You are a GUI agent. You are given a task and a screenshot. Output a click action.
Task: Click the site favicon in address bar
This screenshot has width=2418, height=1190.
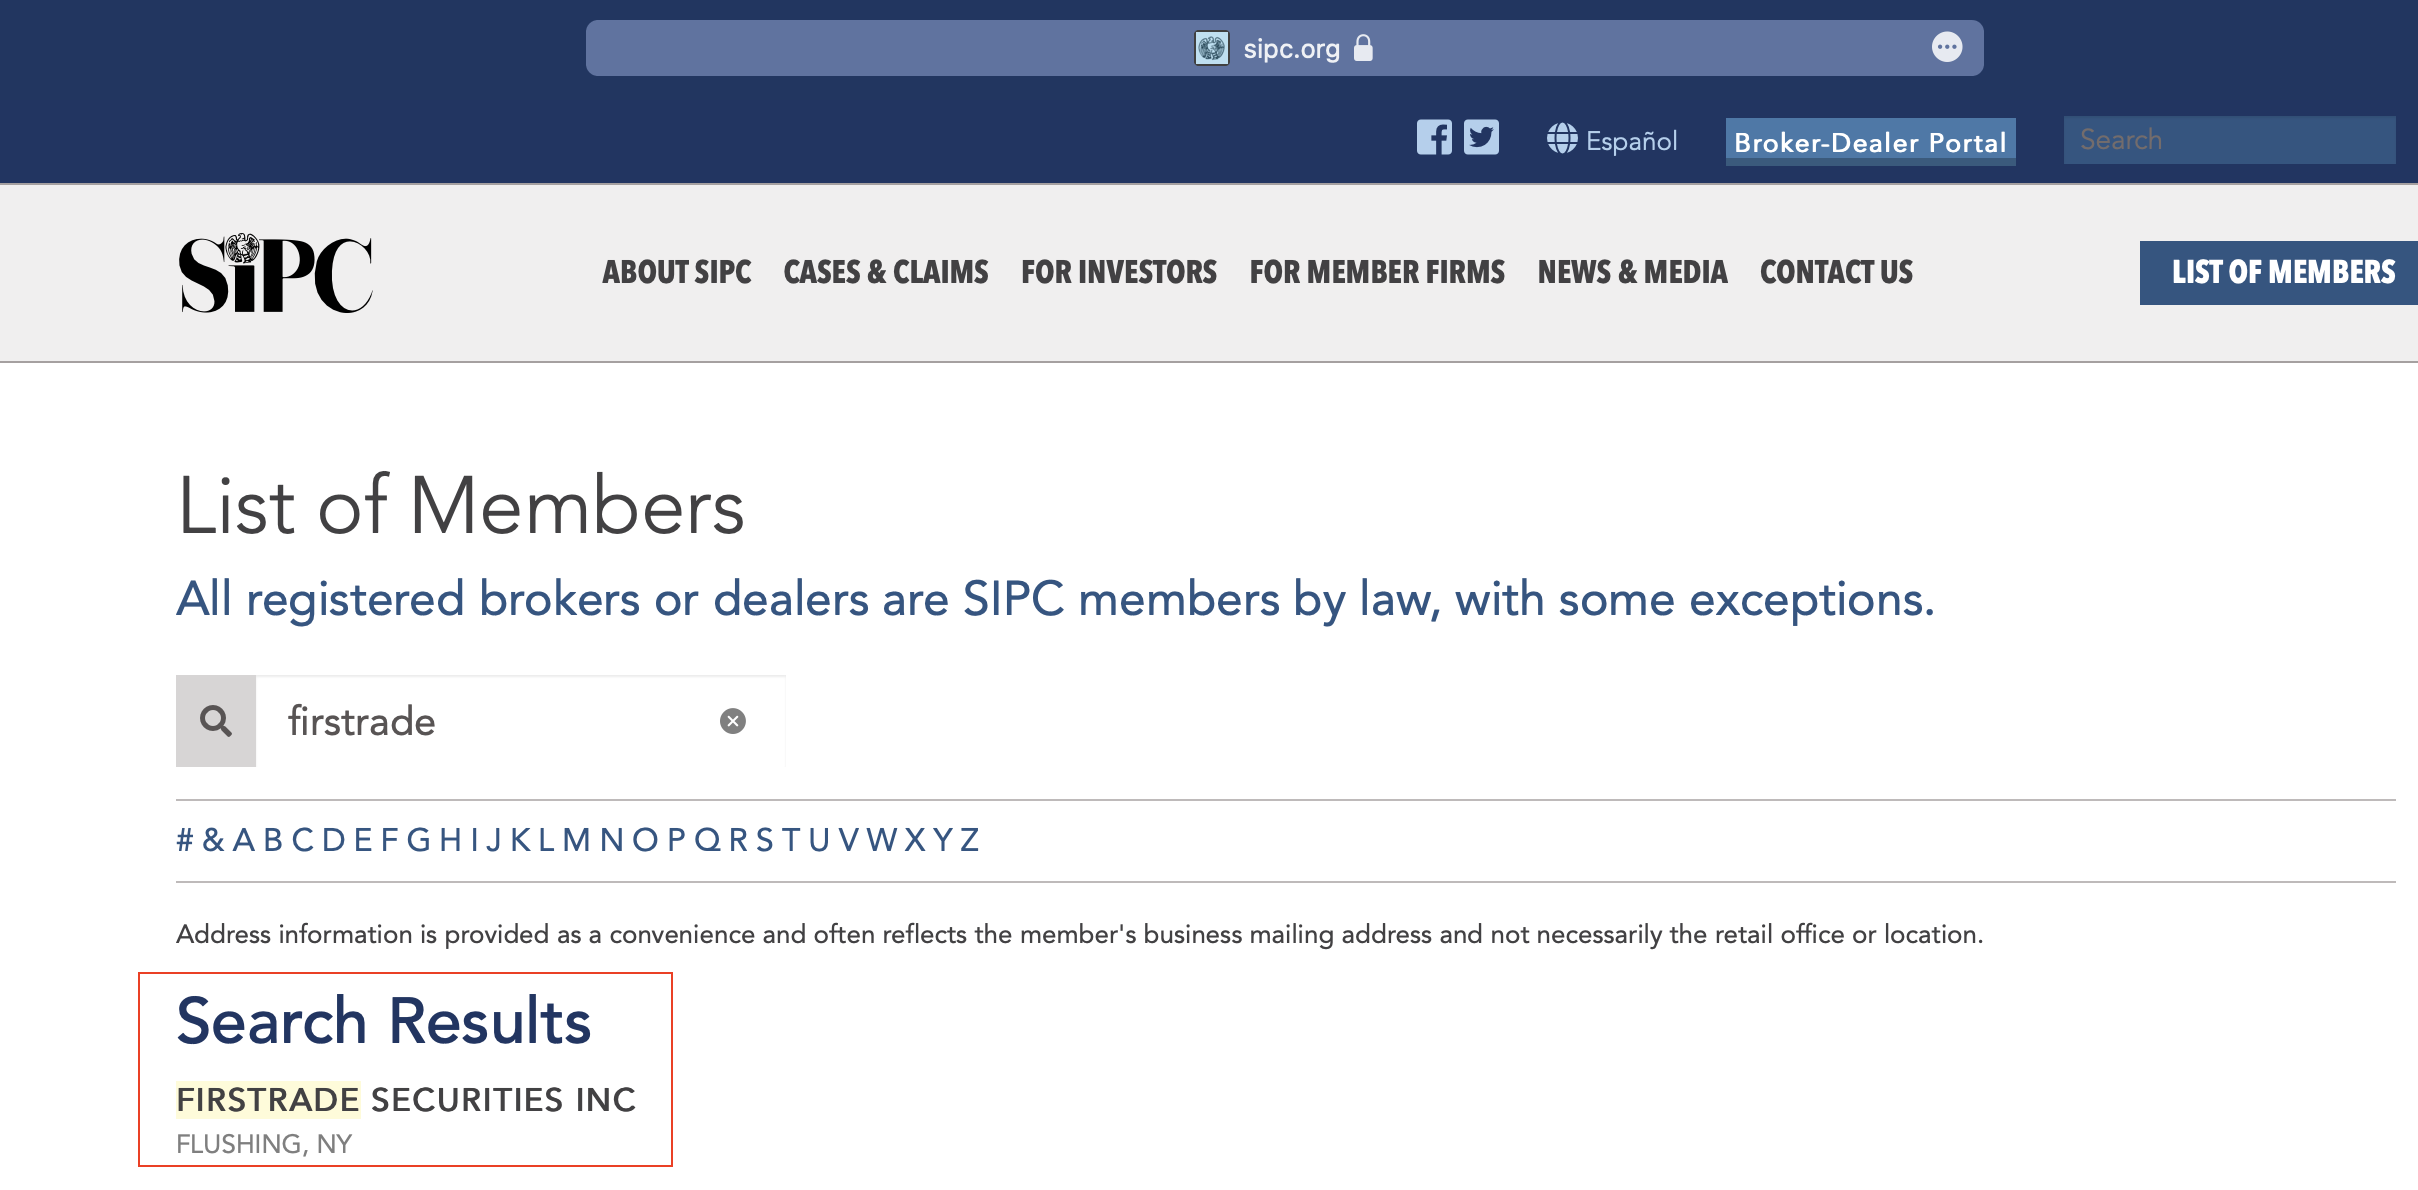[1211, 48]
